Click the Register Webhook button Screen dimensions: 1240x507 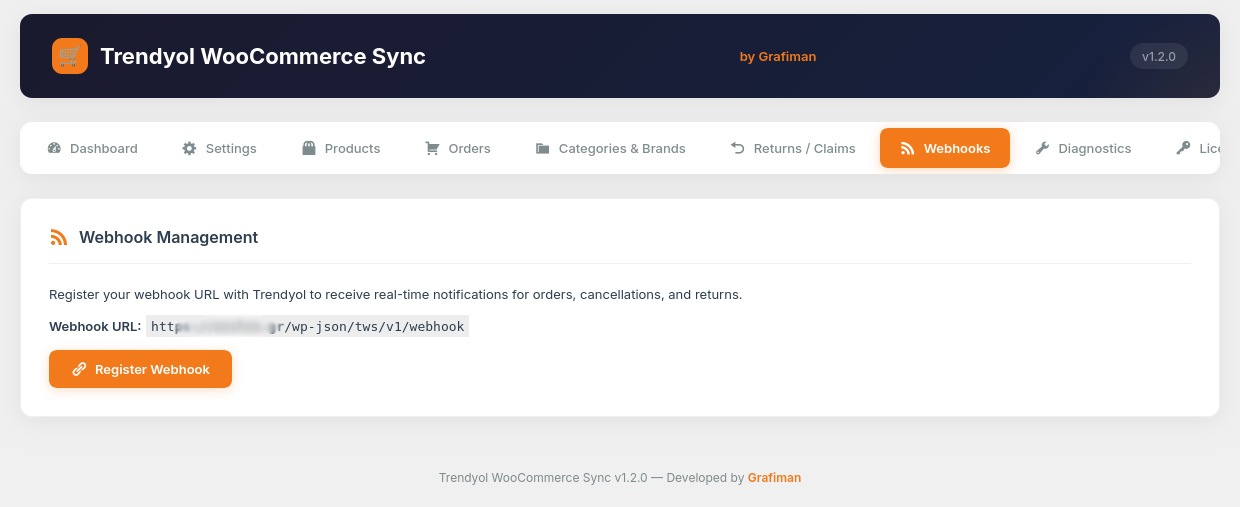(140, 369)
